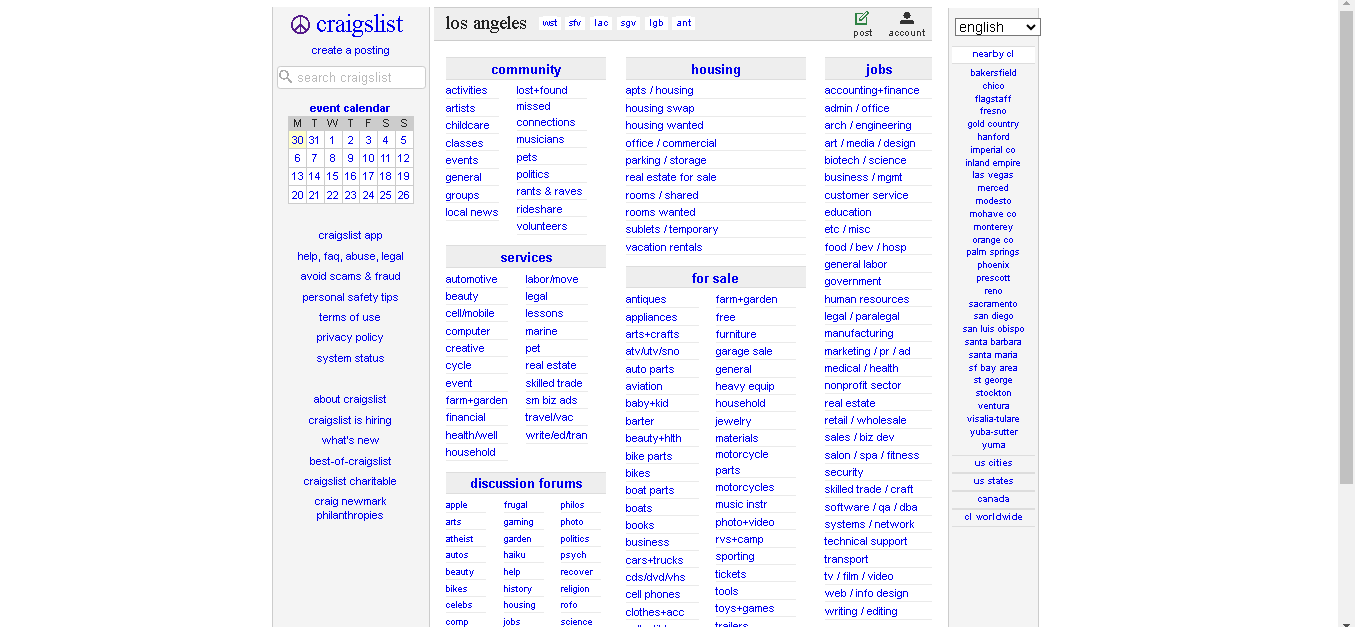Screen dimensions: 1355x627
Task: Click the search craigslist input field
Action: pos(351,77)
